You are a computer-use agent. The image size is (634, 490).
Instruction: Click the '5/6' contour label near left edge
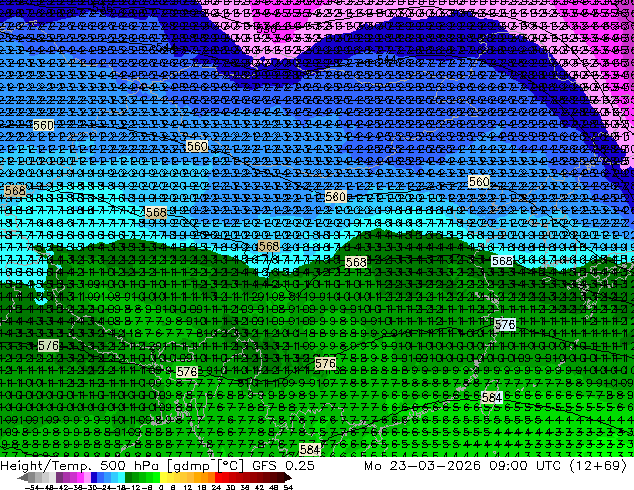49,346
